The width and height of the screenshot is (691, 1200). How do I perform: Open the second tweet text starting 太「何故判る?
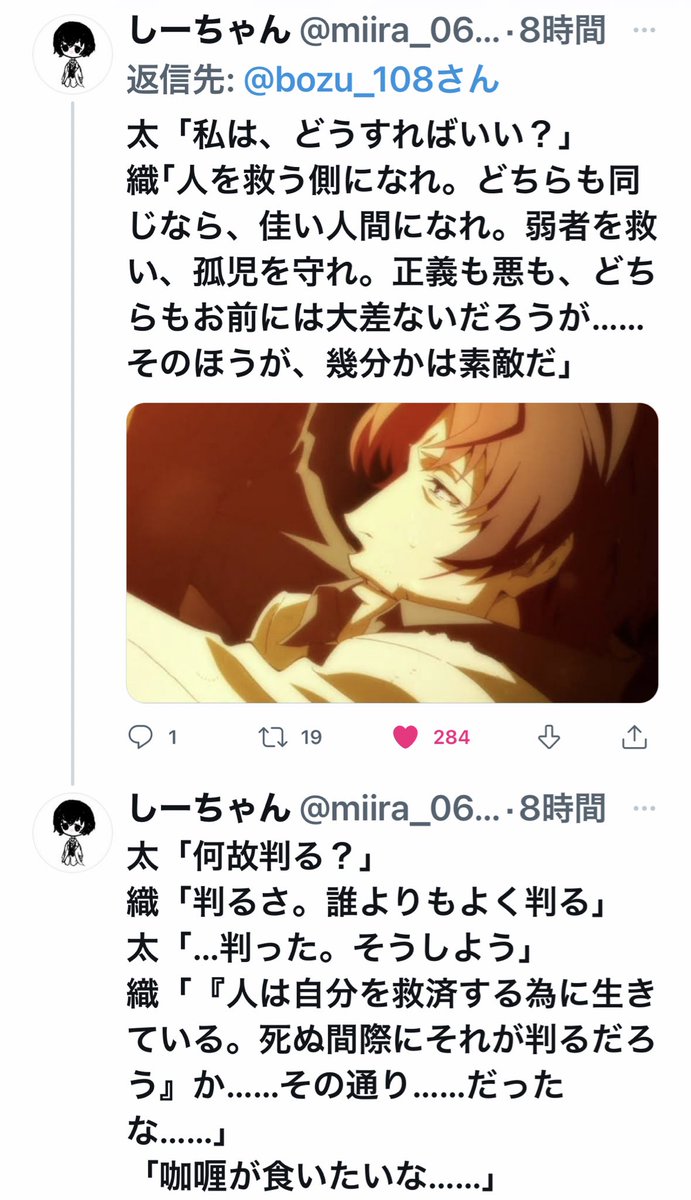pos(392,1022)
